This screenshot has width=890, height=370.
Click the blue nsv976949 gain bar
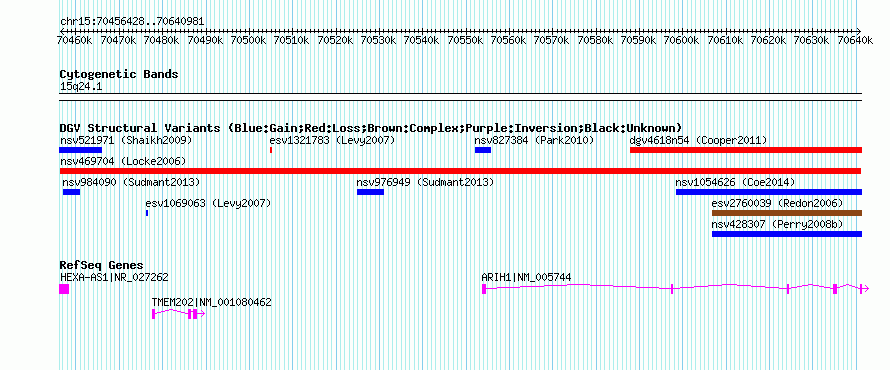[x=370, y=192]
